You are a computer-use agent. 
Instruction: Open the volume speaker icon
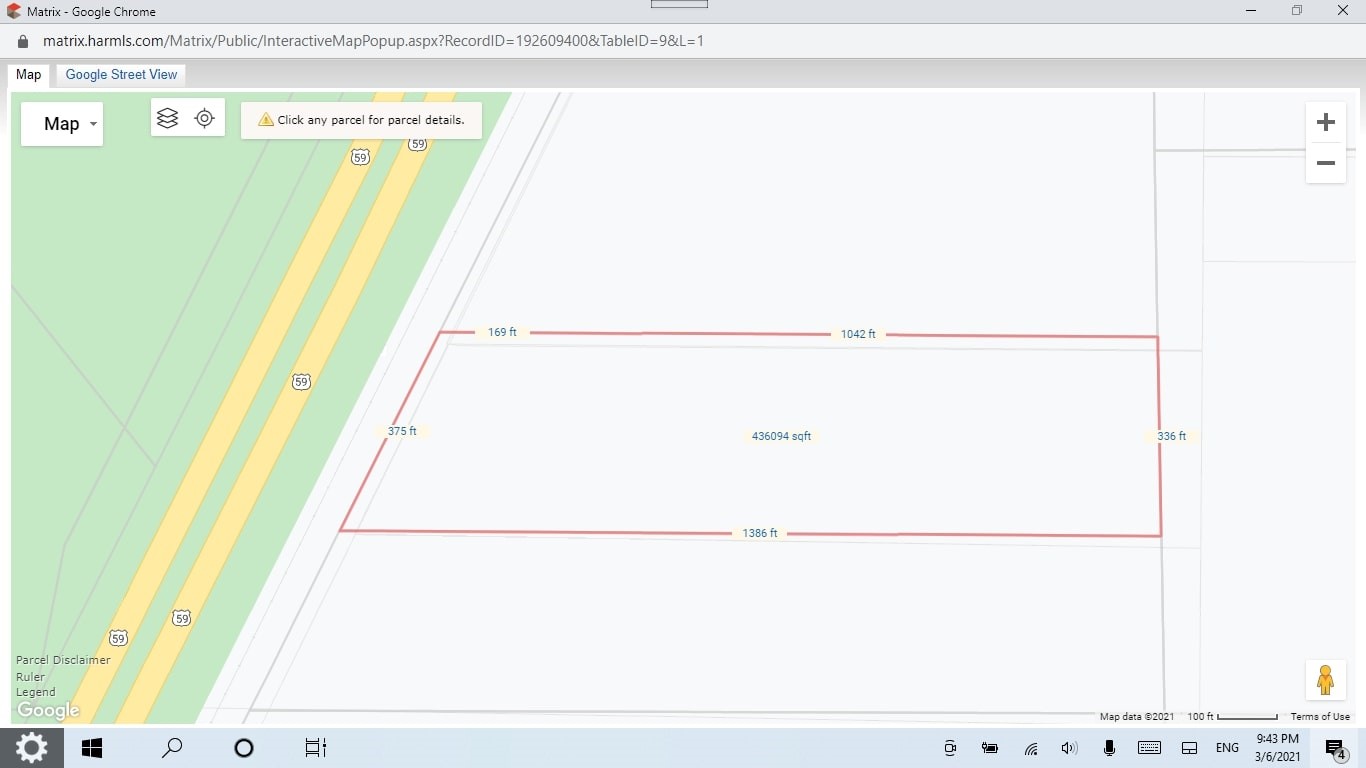[1069, 748]
